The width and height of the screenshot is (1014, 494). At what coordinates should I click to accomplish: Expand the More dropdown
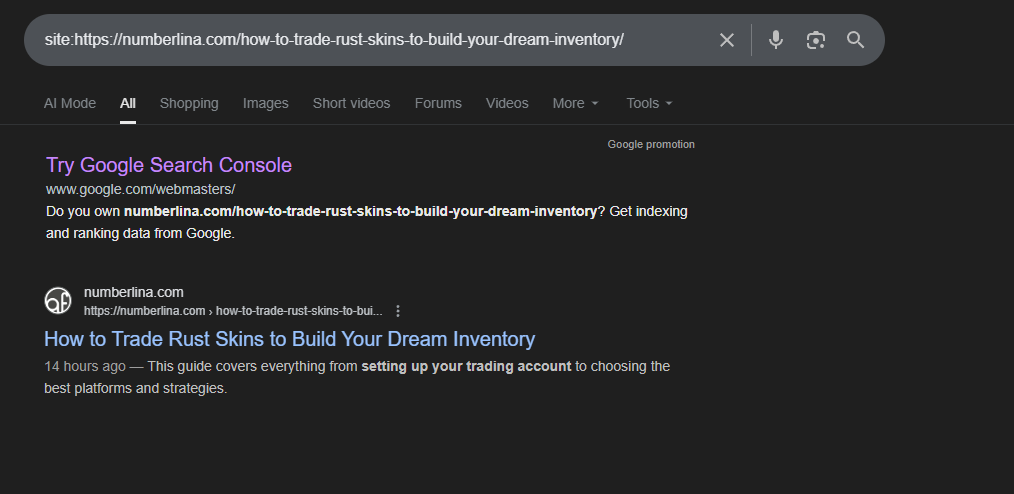pyautogui.click(x=575, y=103)
